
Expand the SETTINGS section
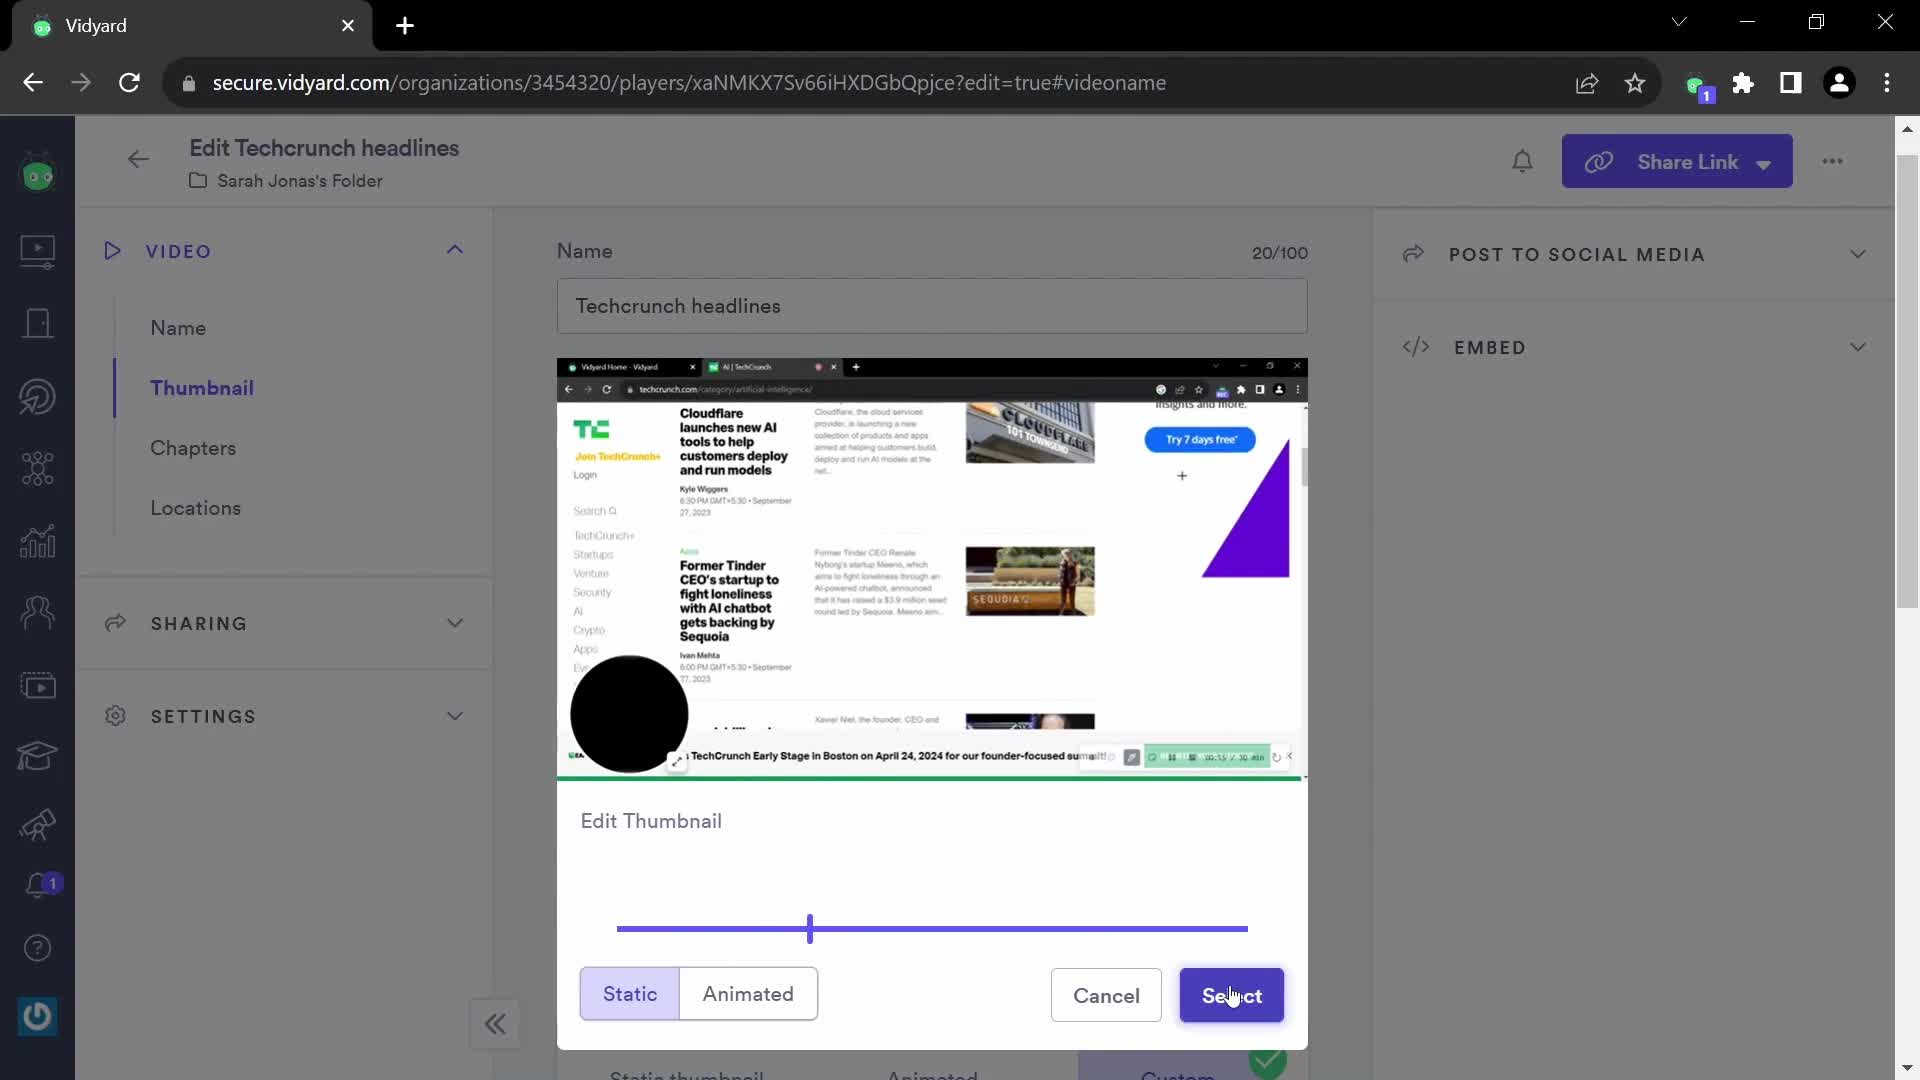(x=455, y=716)
